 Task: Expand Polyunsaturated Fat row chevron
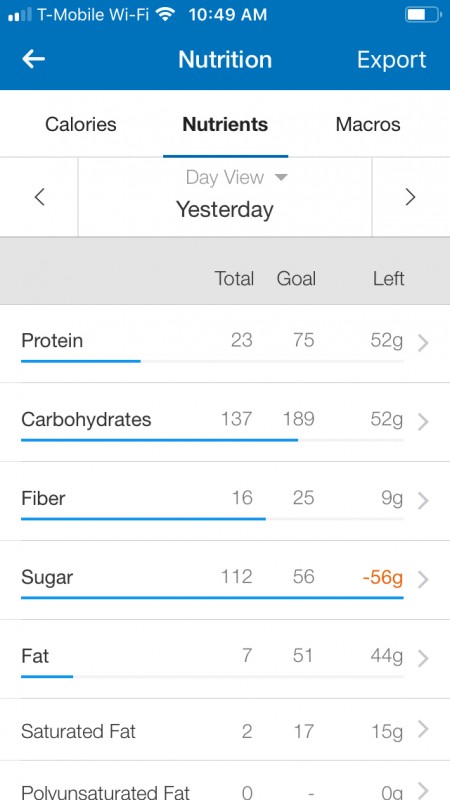point(423,789)
